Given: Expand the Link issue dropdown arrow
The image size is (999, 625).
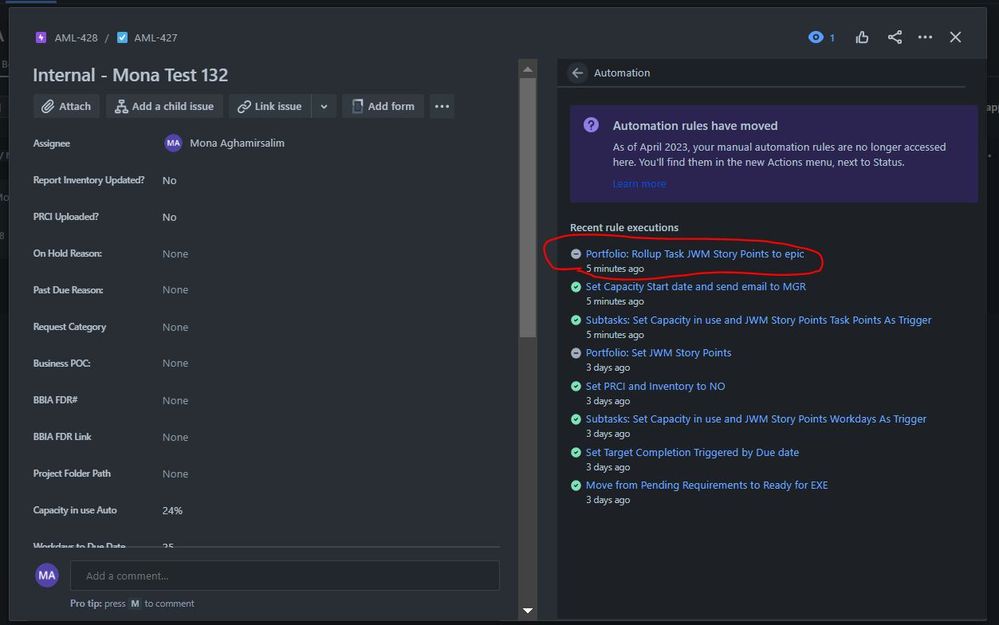Looking at the screenshot, I should (x=324, y=106).
